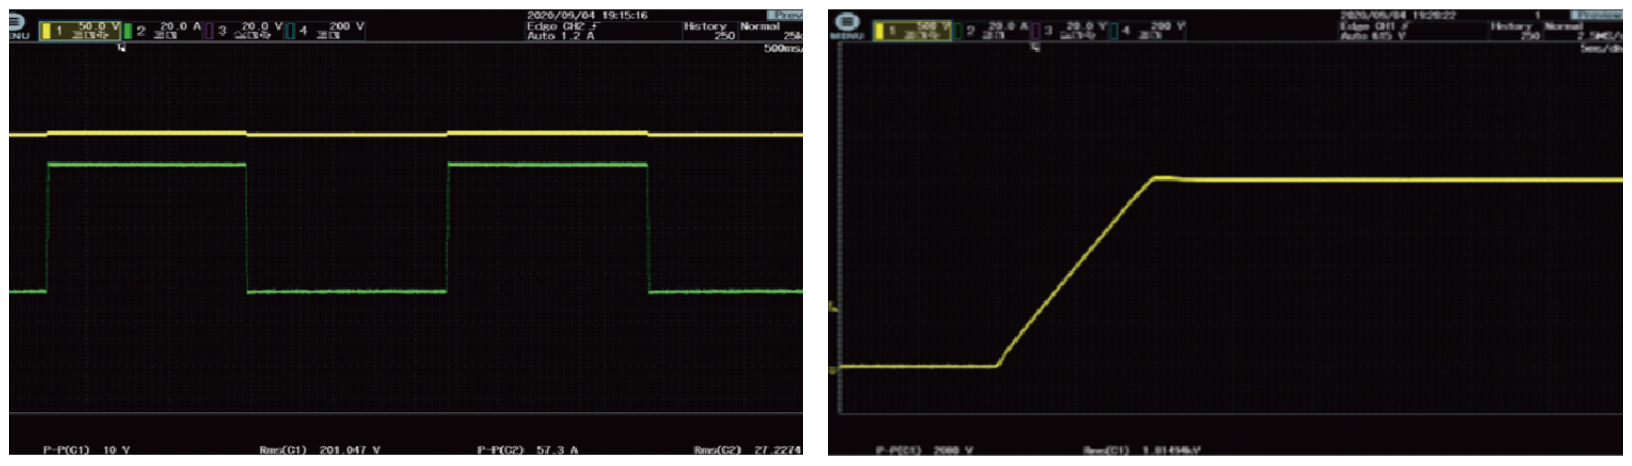Open Edge CH1 trigger settings on right scope
Viewport: 1632px width, 466px height.
click(x=1372, y=31)
